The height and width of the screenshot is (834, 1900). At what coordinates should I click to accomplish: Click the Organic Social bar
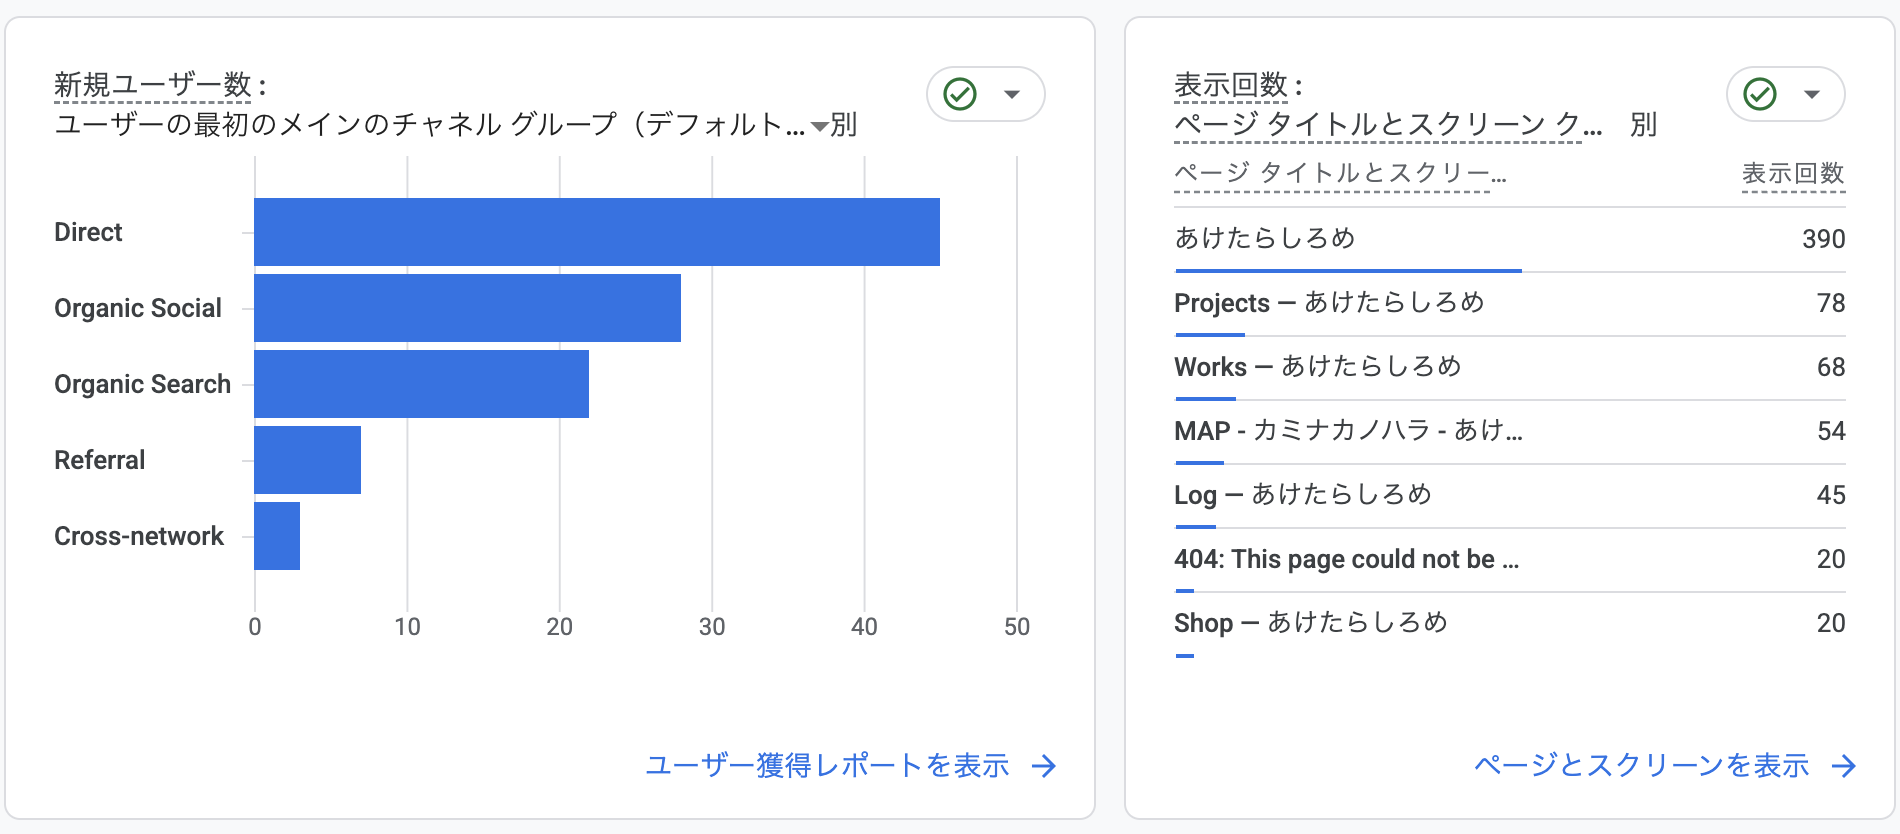pyautogui.click(x=467, y=308)
